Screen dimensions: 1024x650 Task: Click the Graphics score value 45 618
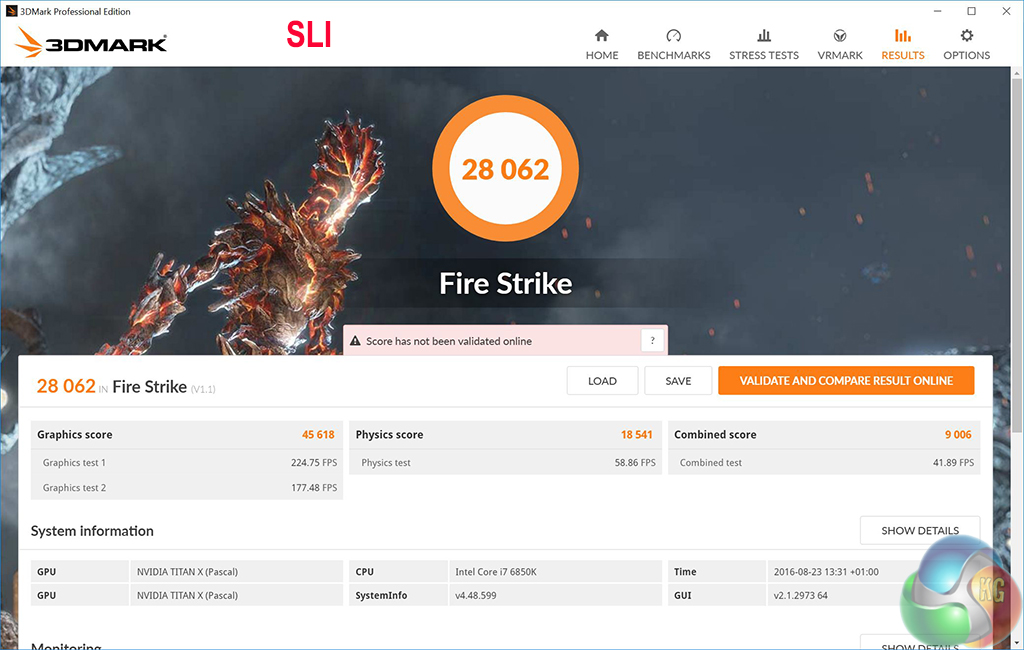tap(318, 434)
